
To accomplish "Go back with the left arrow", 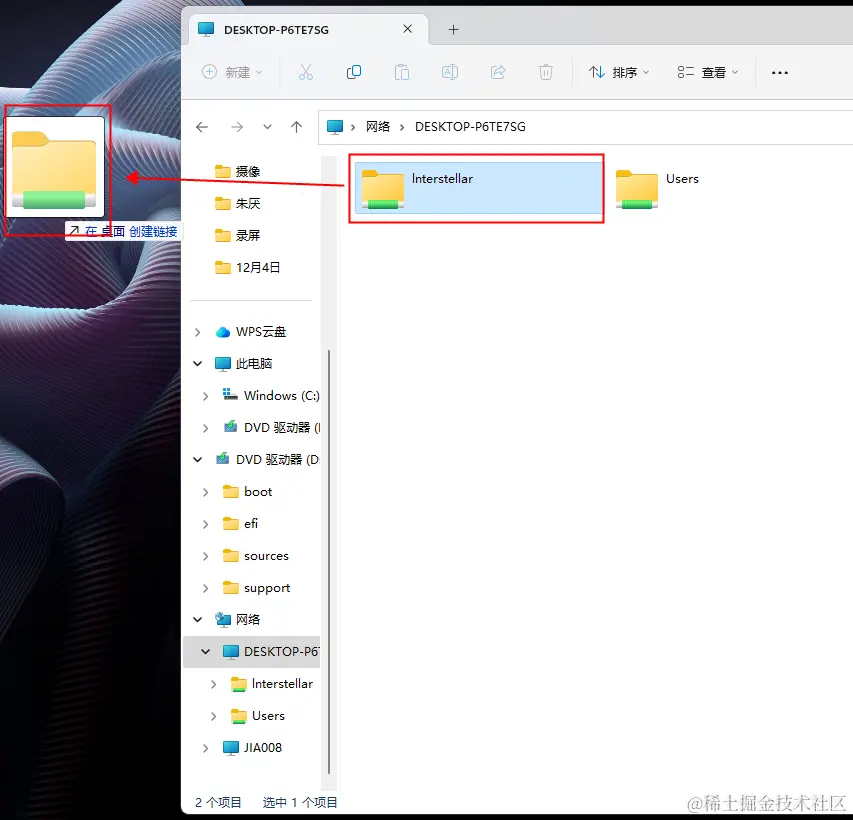I will pos(202,127).
